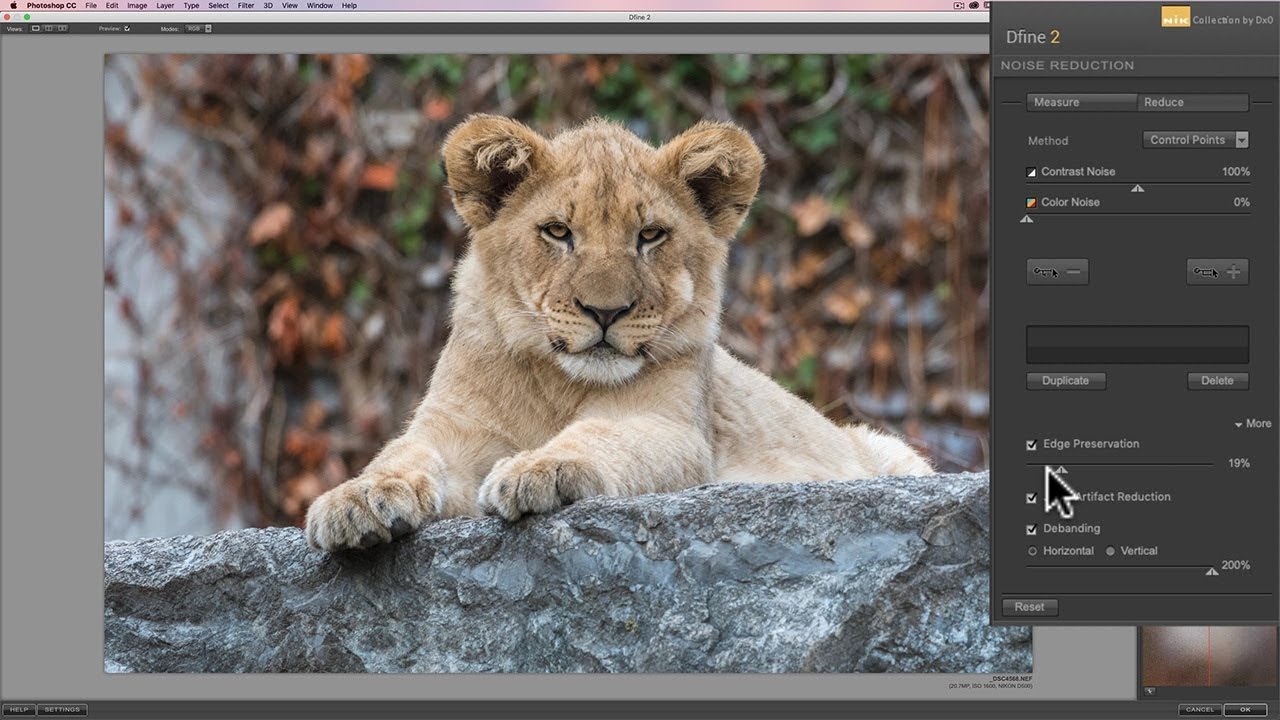Image resolution: width=1280 pixels, height=720 pixels.
Task: Click the loupe pin icon below the thumbnail
Action: [1149, 691]
